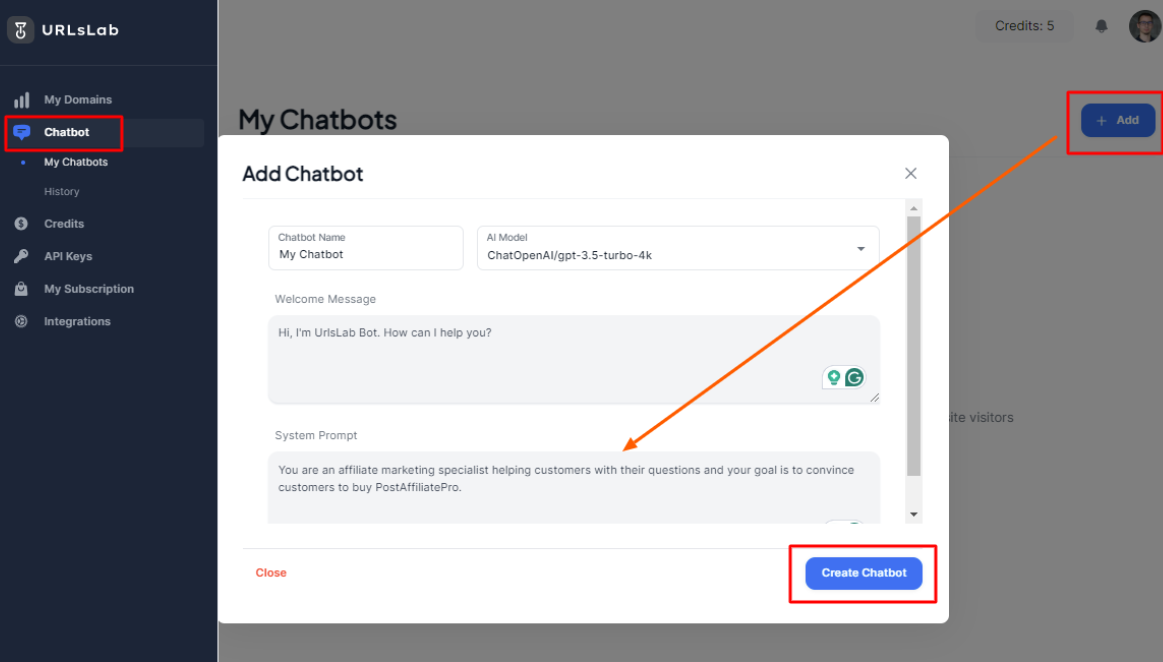
Task: Click the Grammarly icon in Welcome Message
Action: pyautogui.click(x=855, y=377)
